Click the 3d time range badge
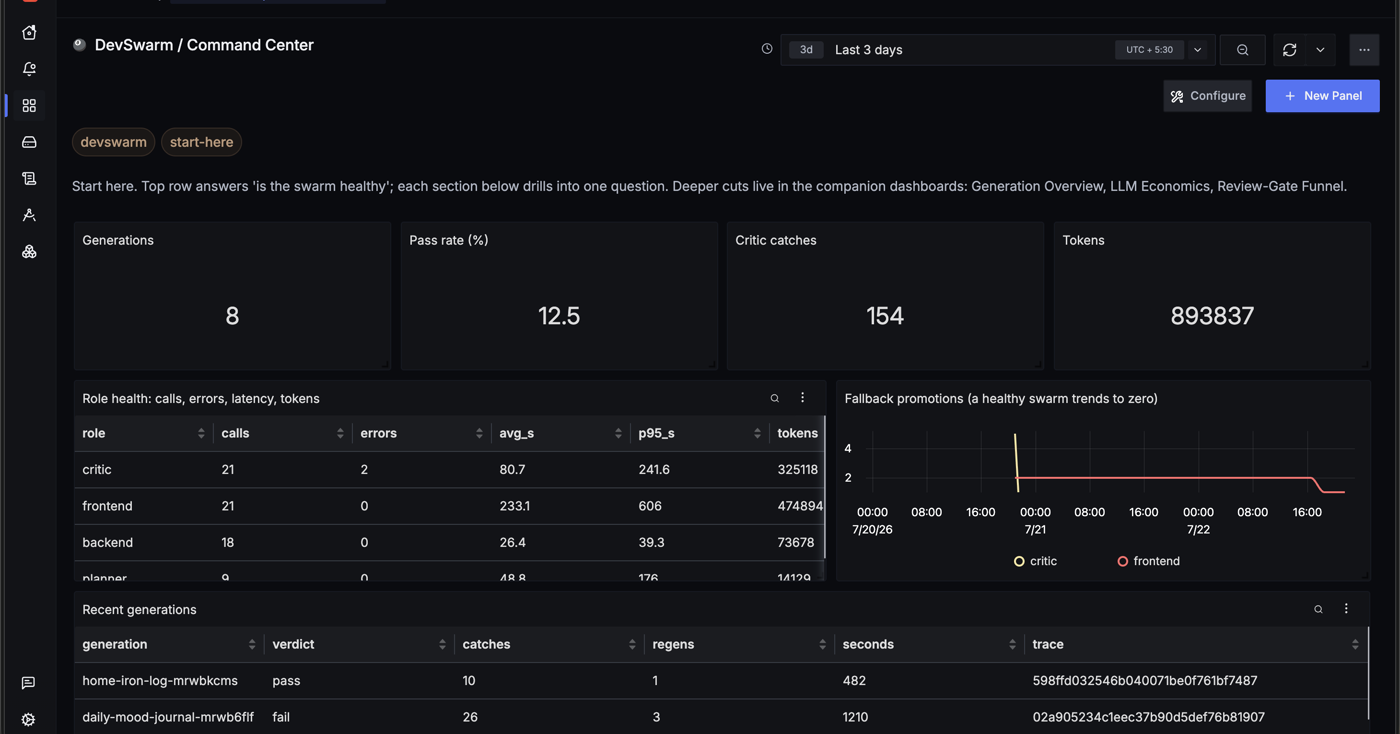Image resolution: width=1400 pixels, height=734 pixels. (x=806, y=50)
